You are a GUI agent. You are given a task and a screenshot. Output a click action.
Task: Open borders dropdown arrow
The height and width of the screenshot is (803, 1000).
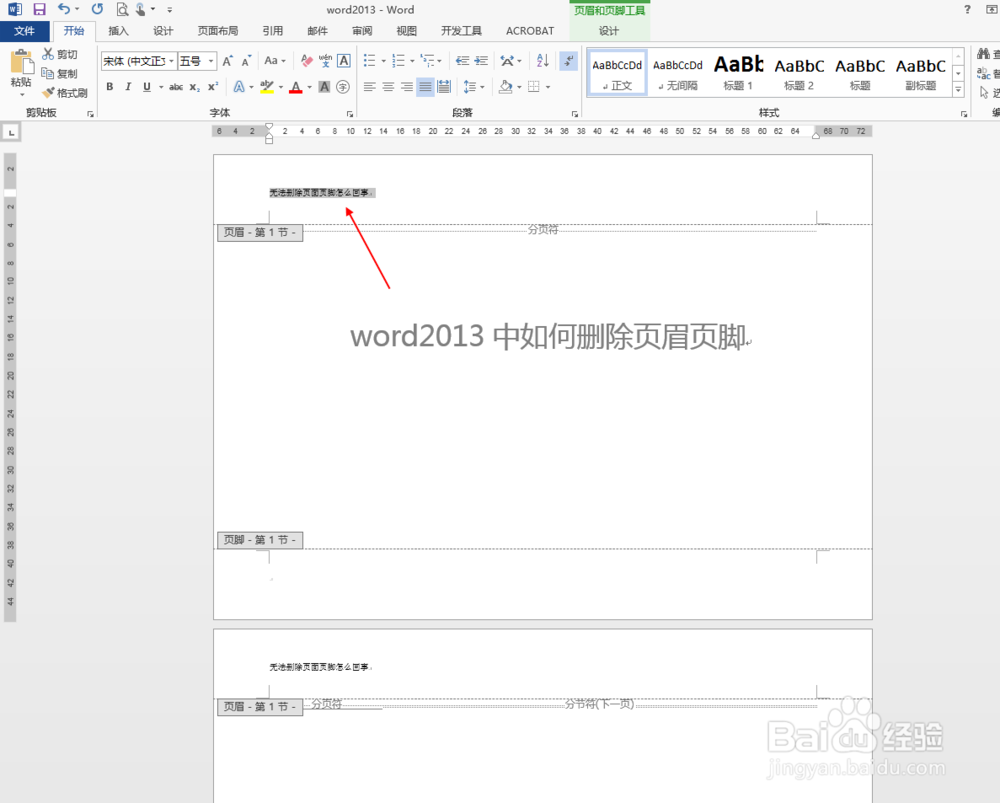548,87
